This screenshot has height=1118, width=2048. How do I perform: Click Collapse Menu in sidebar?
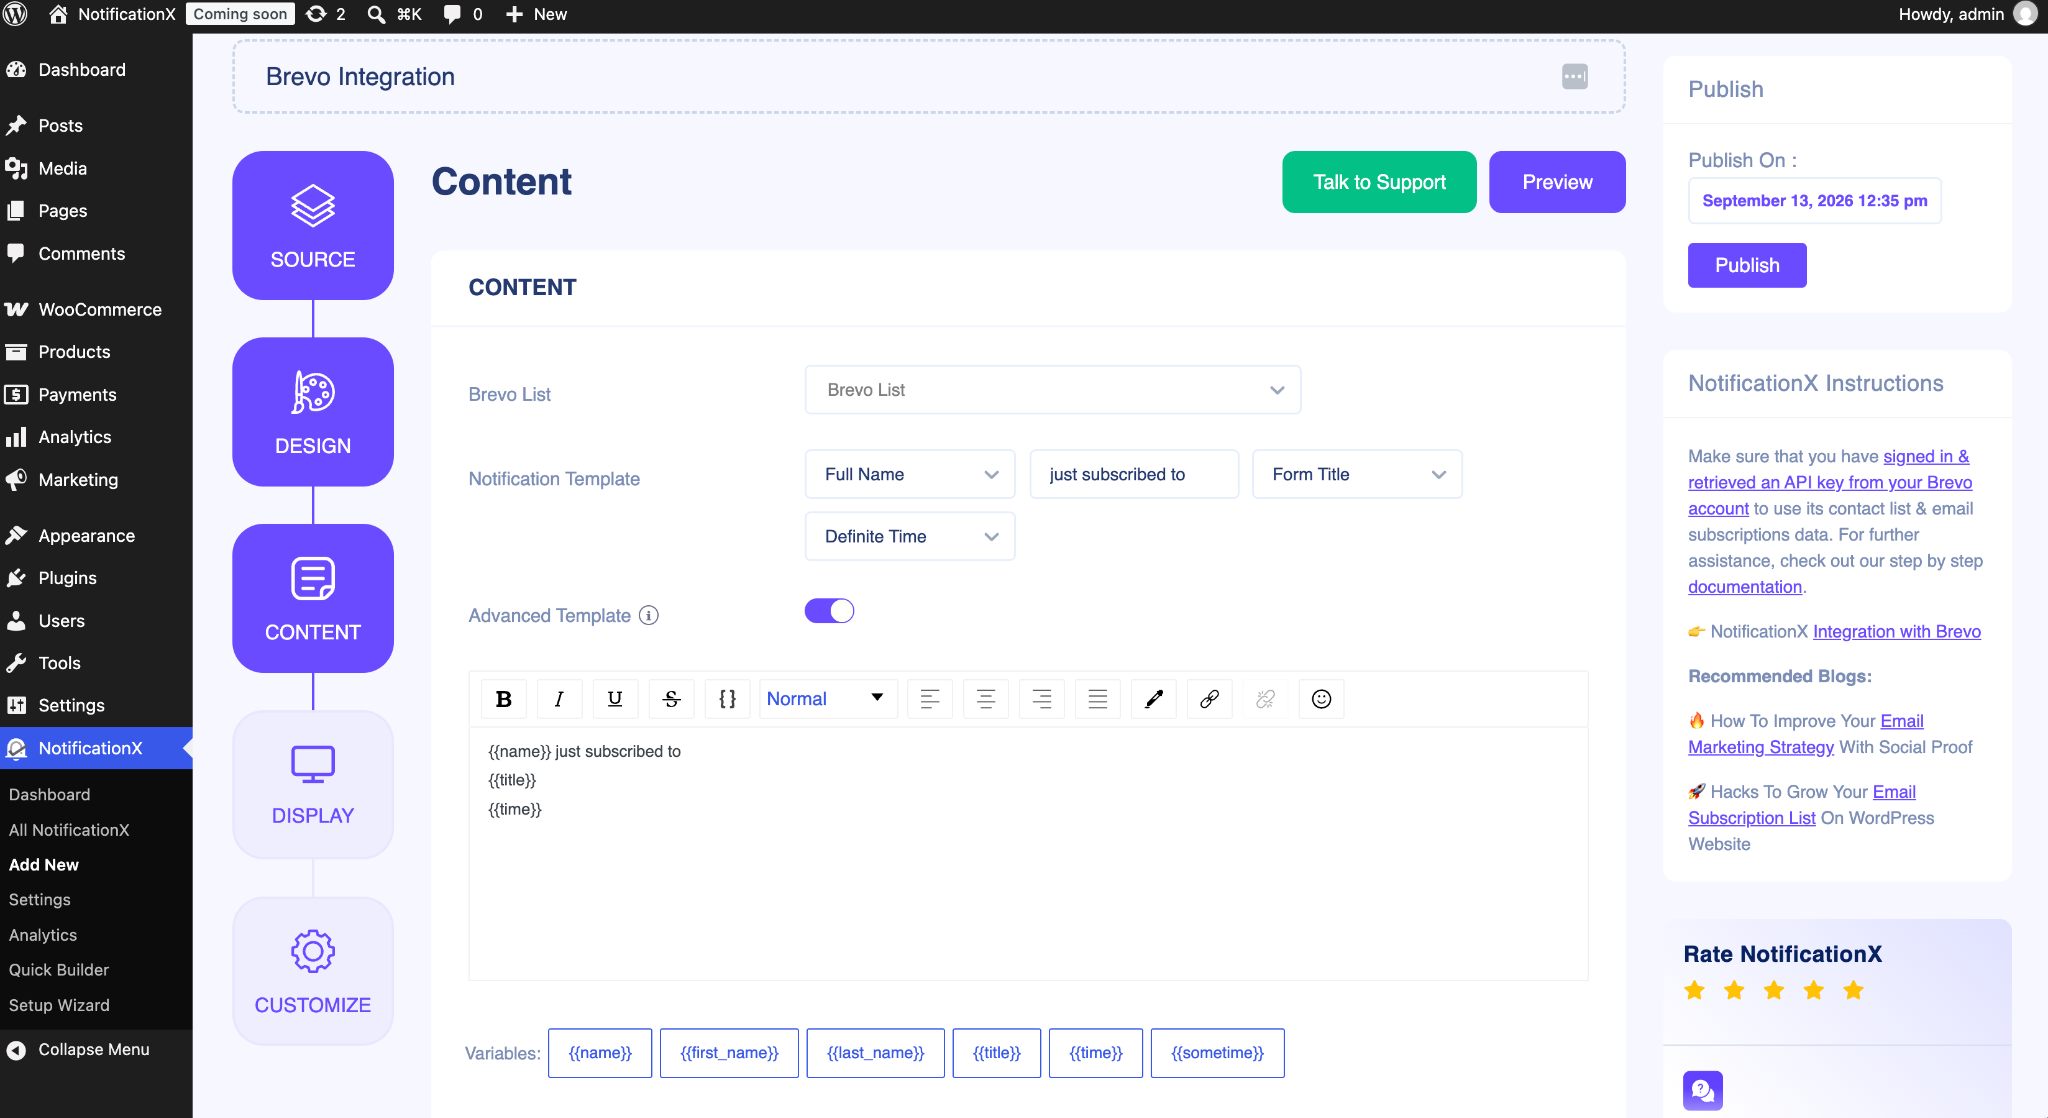pyautogui.click(x=96, y=1050)
